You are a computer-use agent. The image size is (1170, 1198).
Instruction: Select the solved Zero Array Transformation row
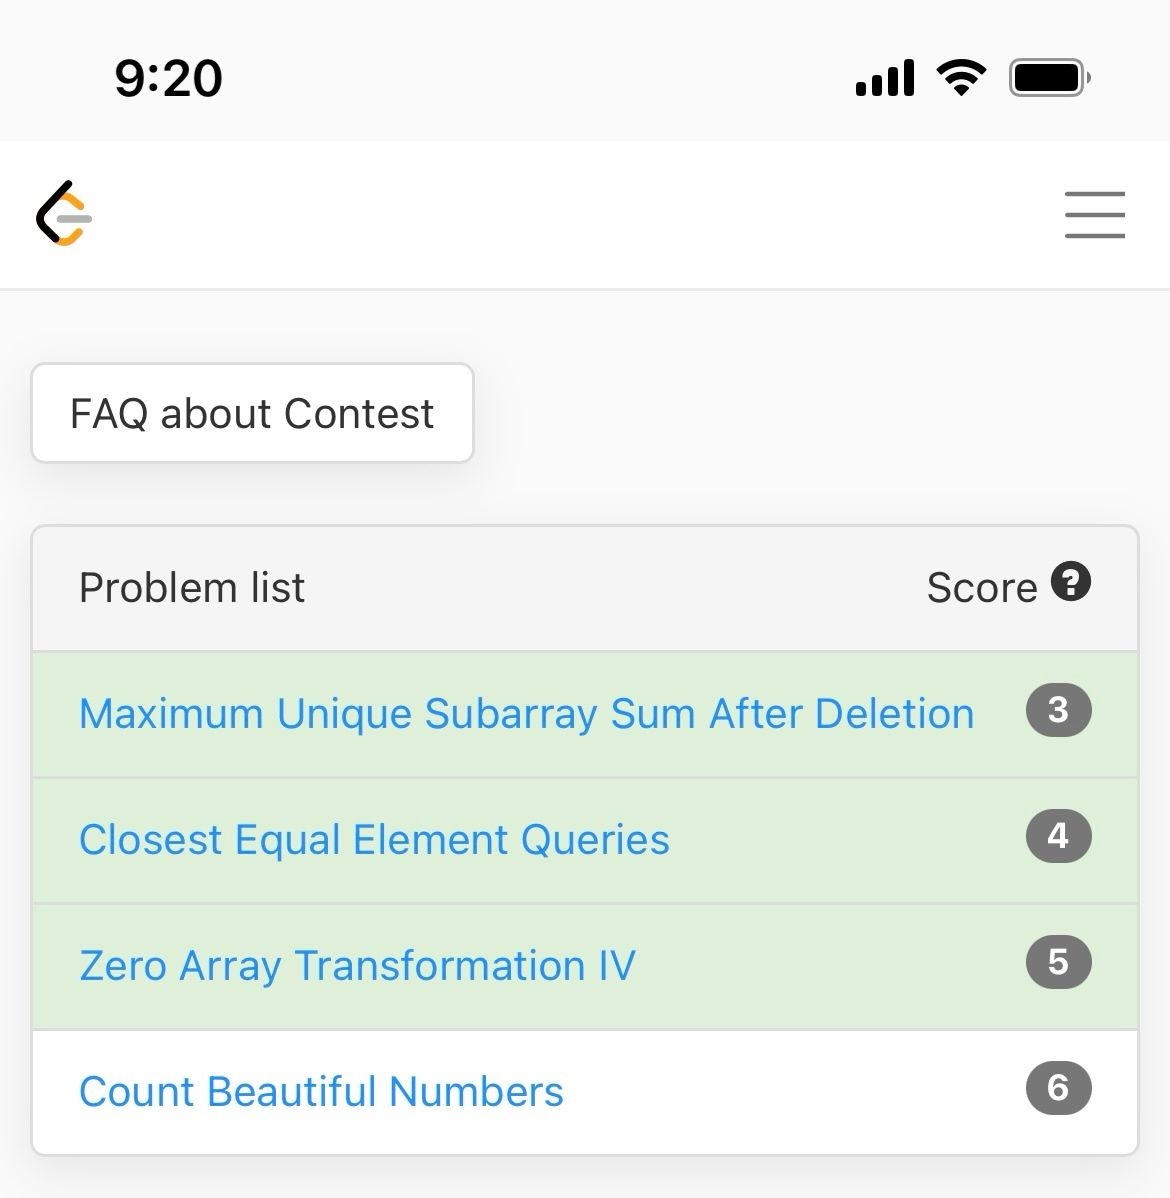pyautogui.click(x=585, y=966)
